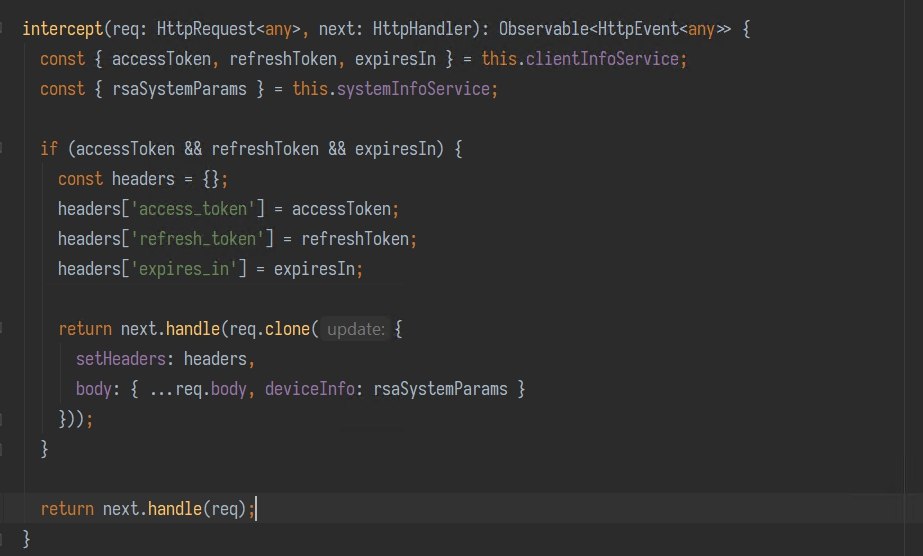Screen dimensions: 923x556
Task: Click the "next" parameter in the intercept signature
Action: click(336, 29)
